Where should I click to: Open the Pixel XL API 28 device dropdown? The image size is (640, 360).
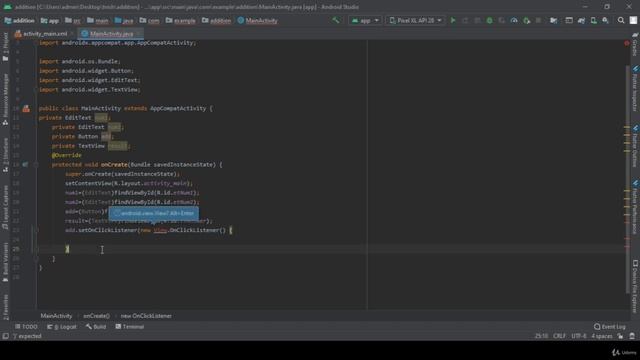point(416,20)
